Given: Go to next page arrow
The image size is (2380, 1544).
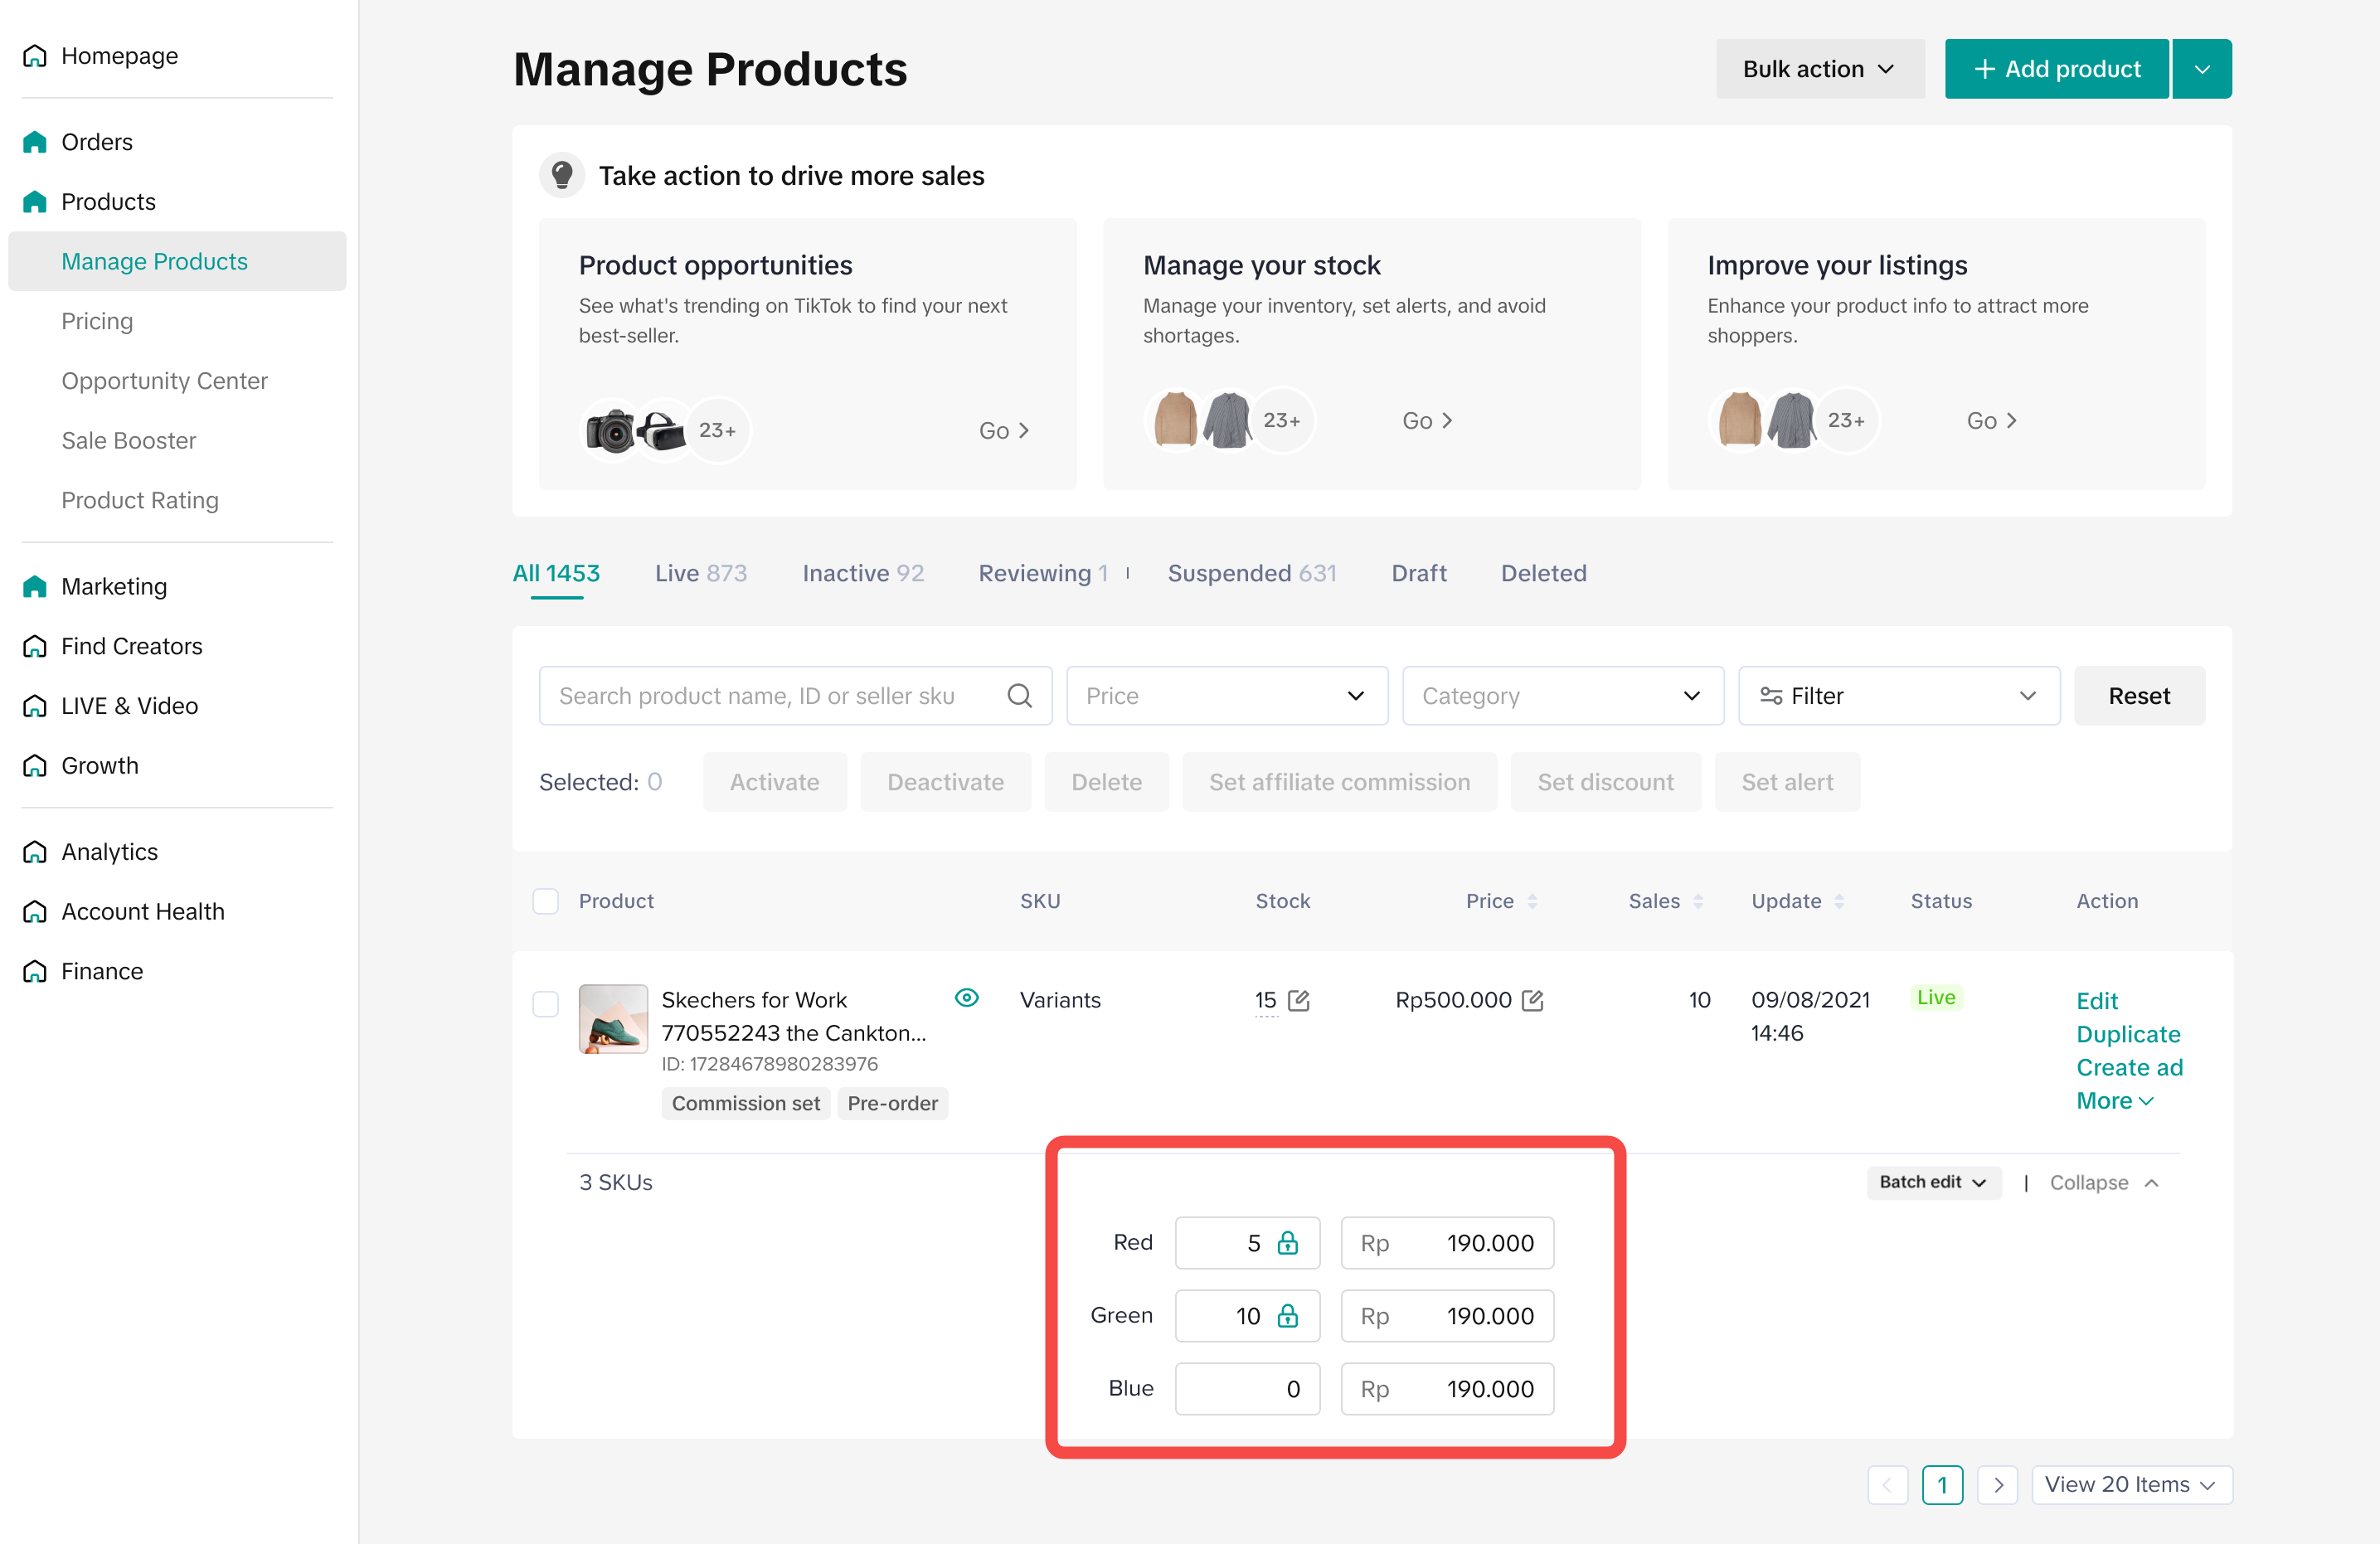Looking at the screenshot, I should pos(1997,1485).
